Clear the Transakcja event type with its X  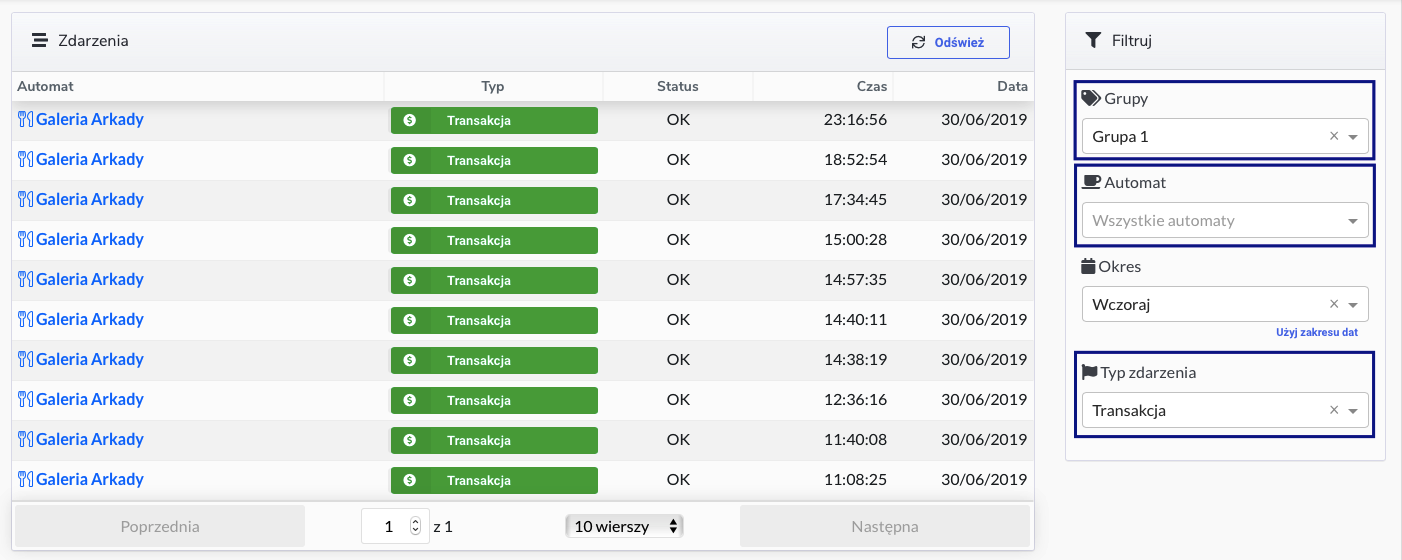tap(1334, 410)
